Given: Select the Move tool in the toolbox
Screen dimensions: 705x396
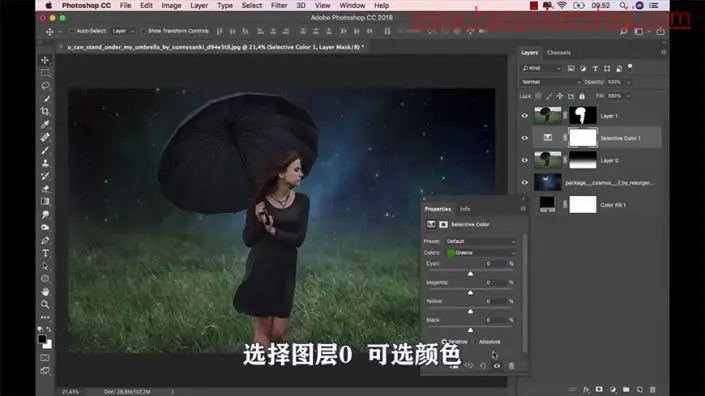Looking at the screenshot, I should coord(45,60).
